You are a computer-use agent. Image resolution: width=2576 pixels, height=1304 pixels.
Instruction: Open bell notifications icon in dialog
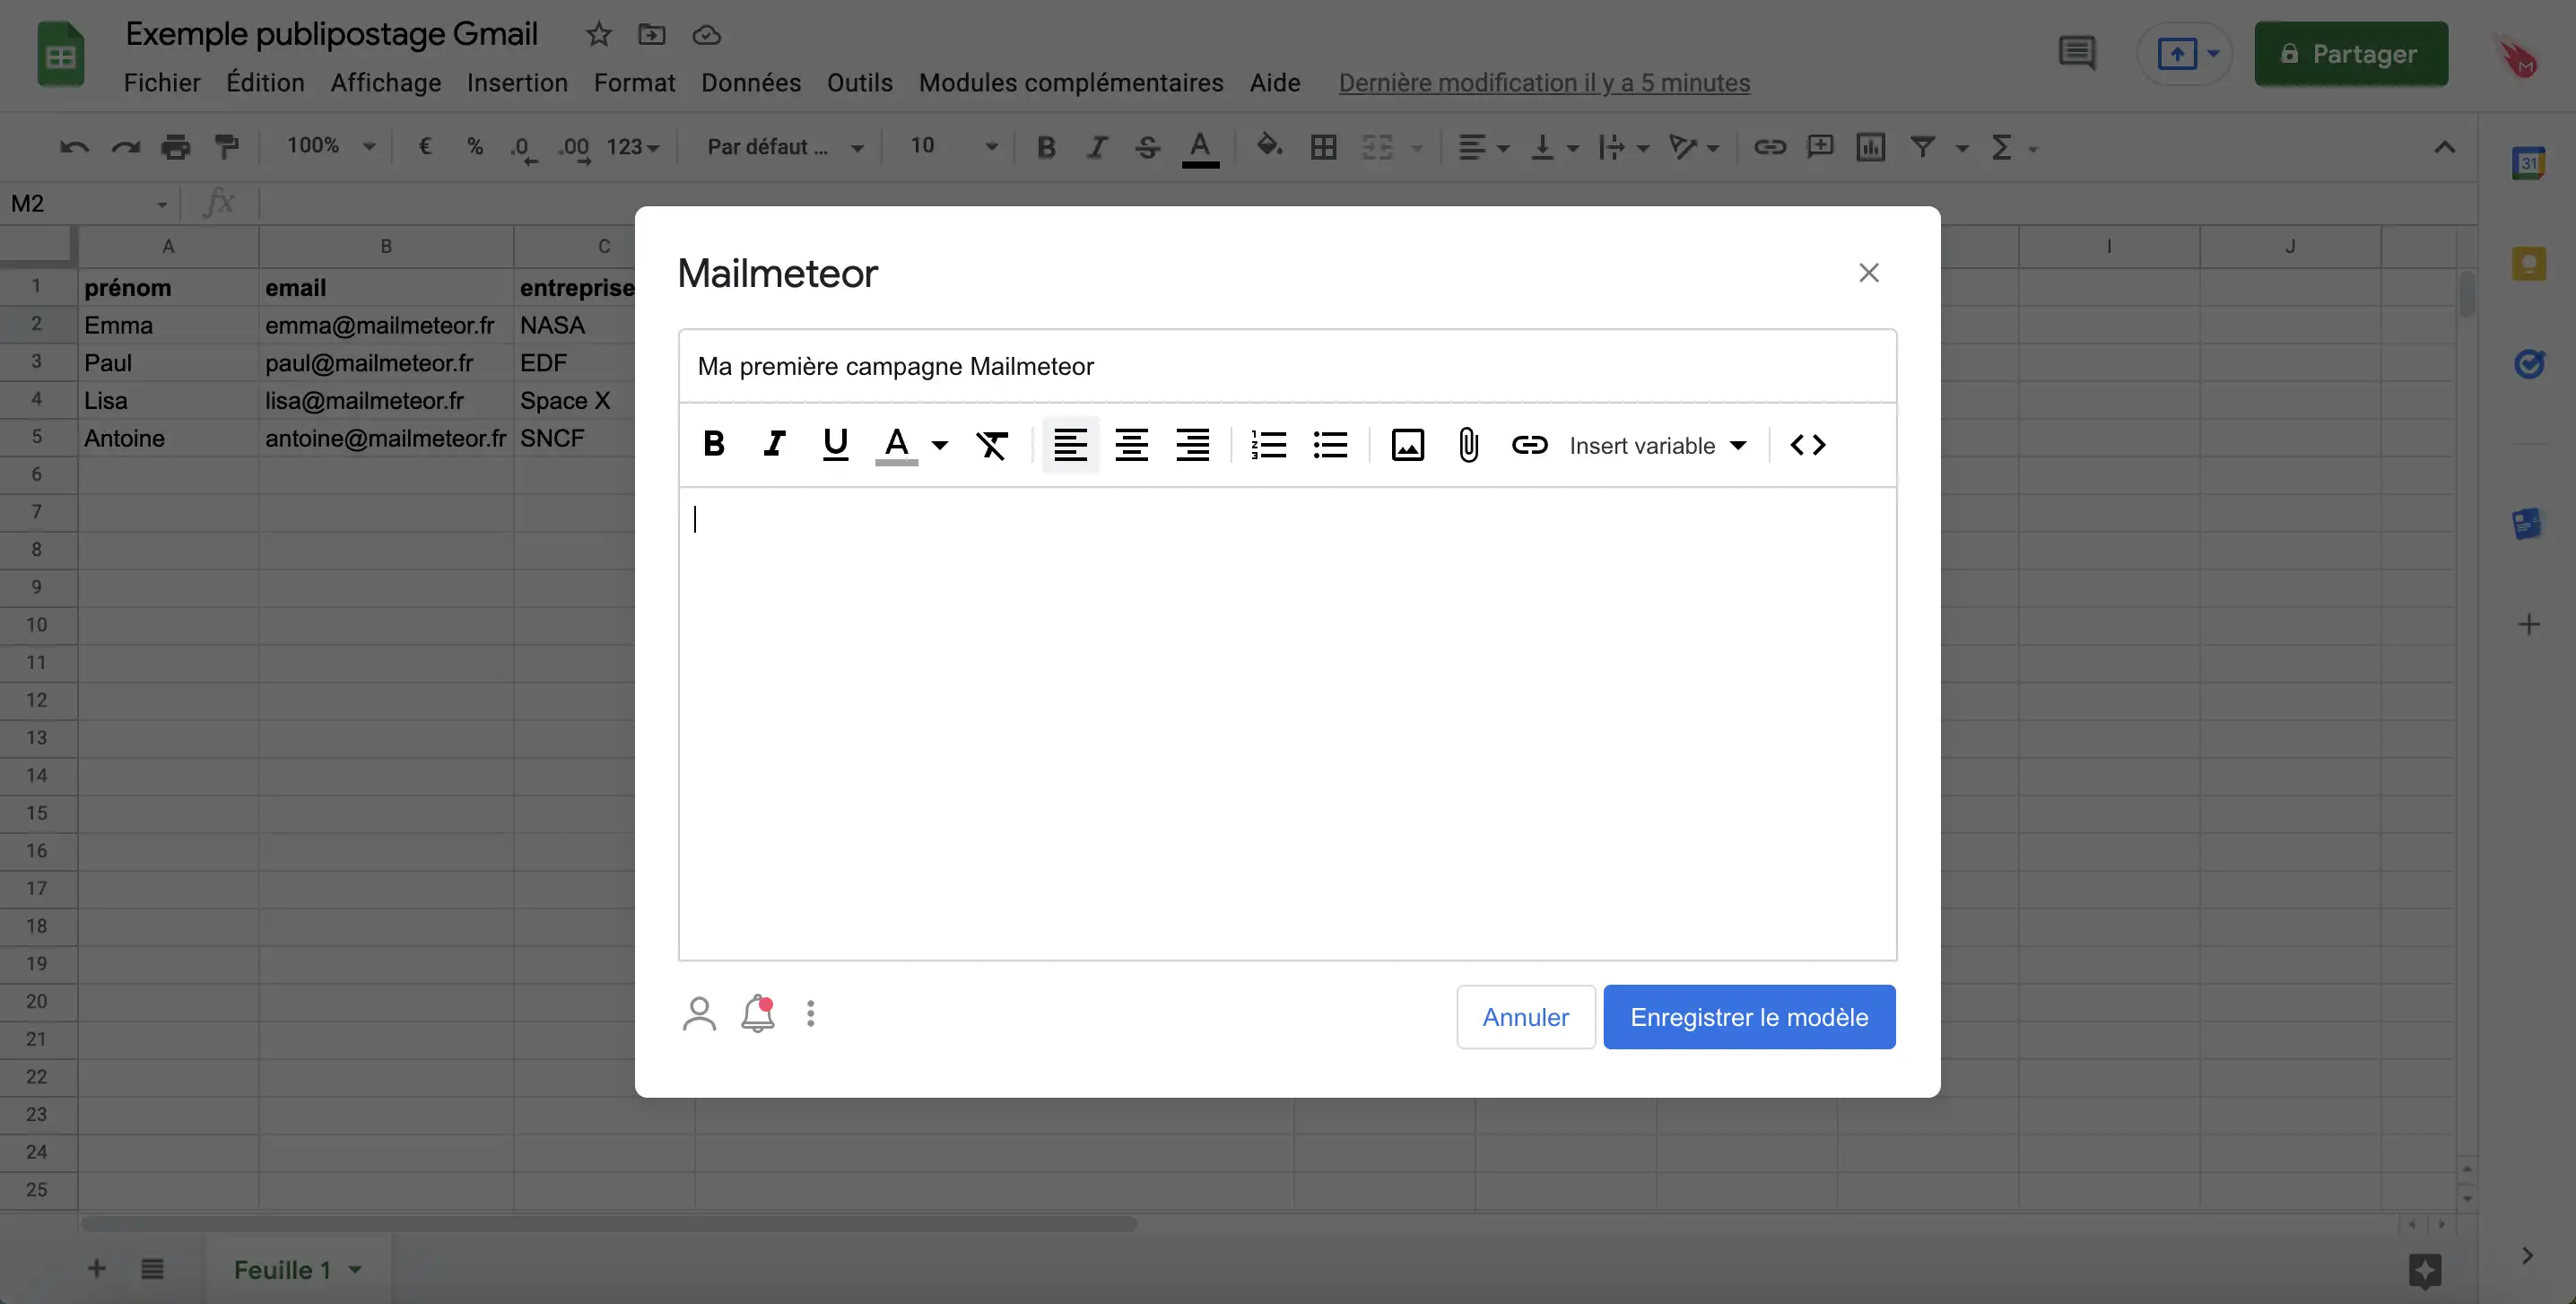point(758,1014)
